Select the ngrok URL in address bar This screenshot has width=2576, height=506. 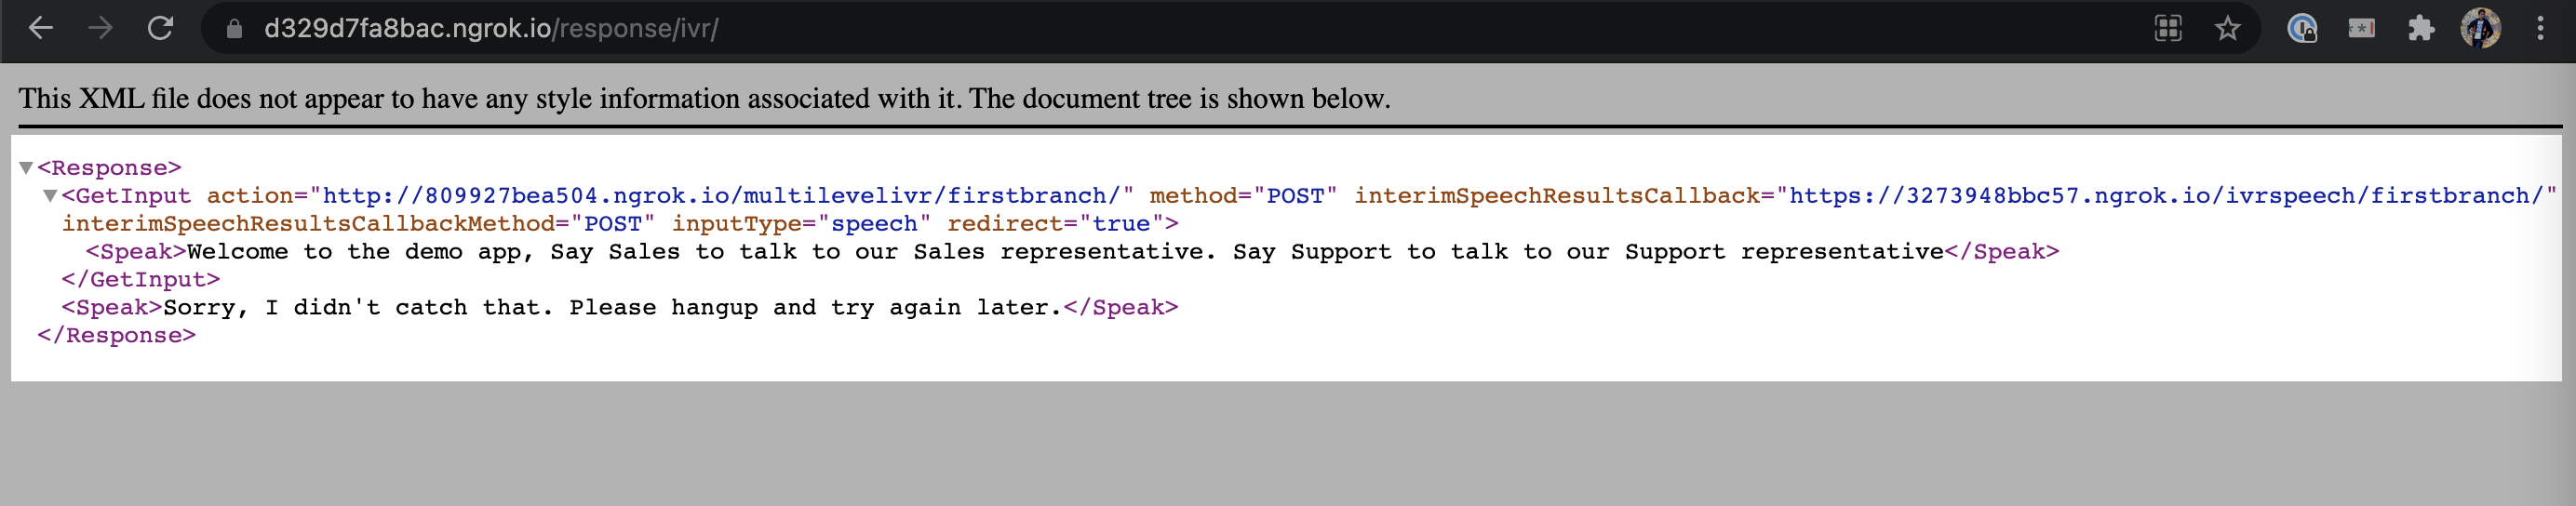(491, 28)
